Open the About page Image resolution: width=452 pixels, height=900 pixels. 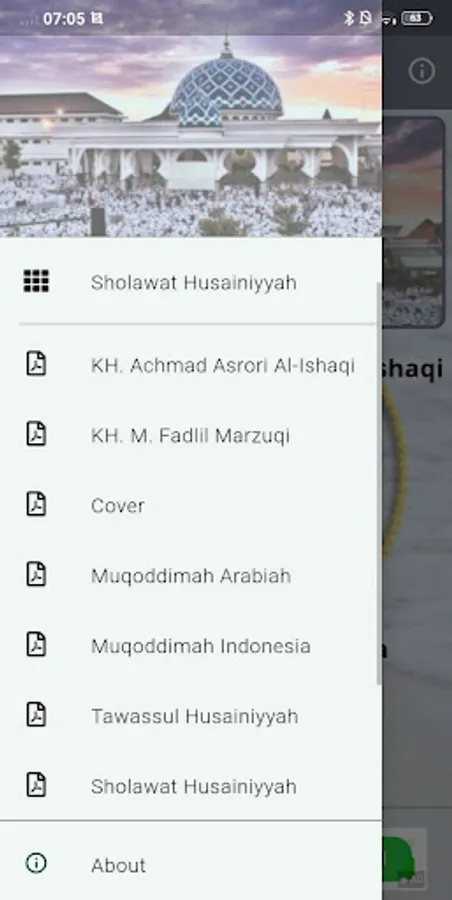(191, 864)
